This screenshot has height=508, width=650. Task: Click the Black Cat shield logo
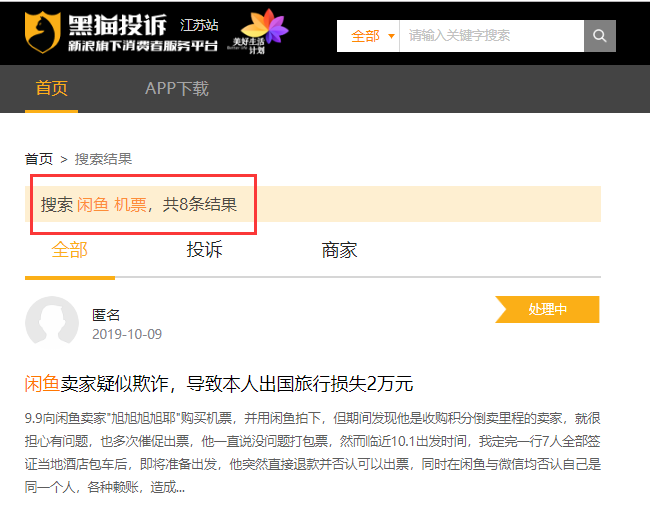[x=43, y=32]
